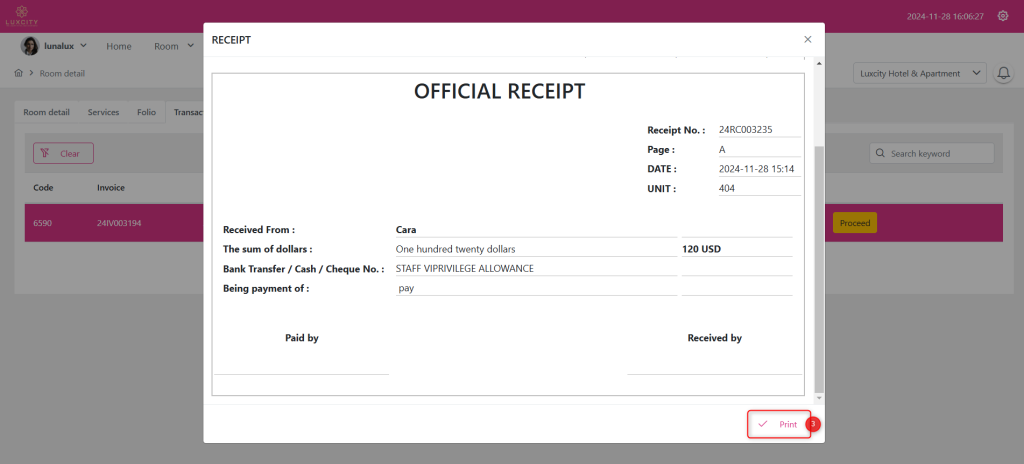Open Luxcity Hotel & Apartment selector
Screen dimensions: 1024x464
(919, 74)
